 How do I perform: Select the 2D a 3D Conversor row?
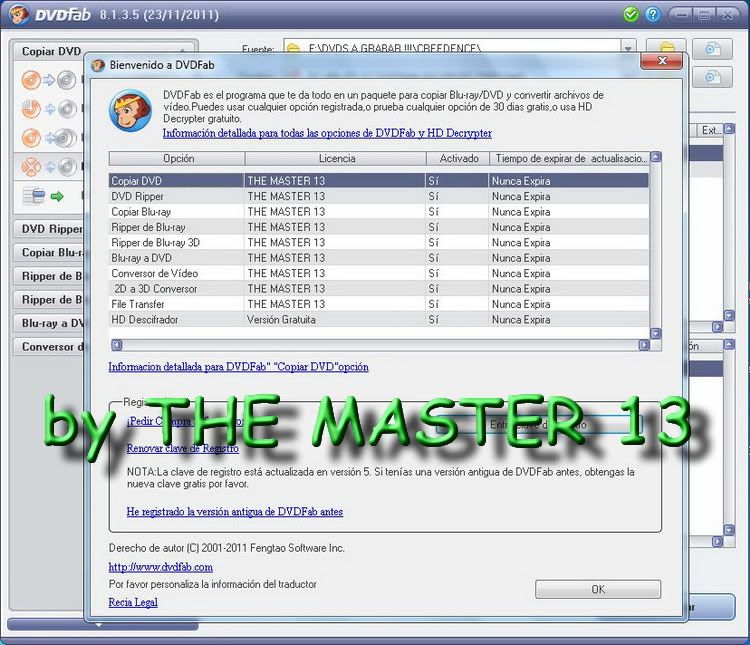point(379,289)
